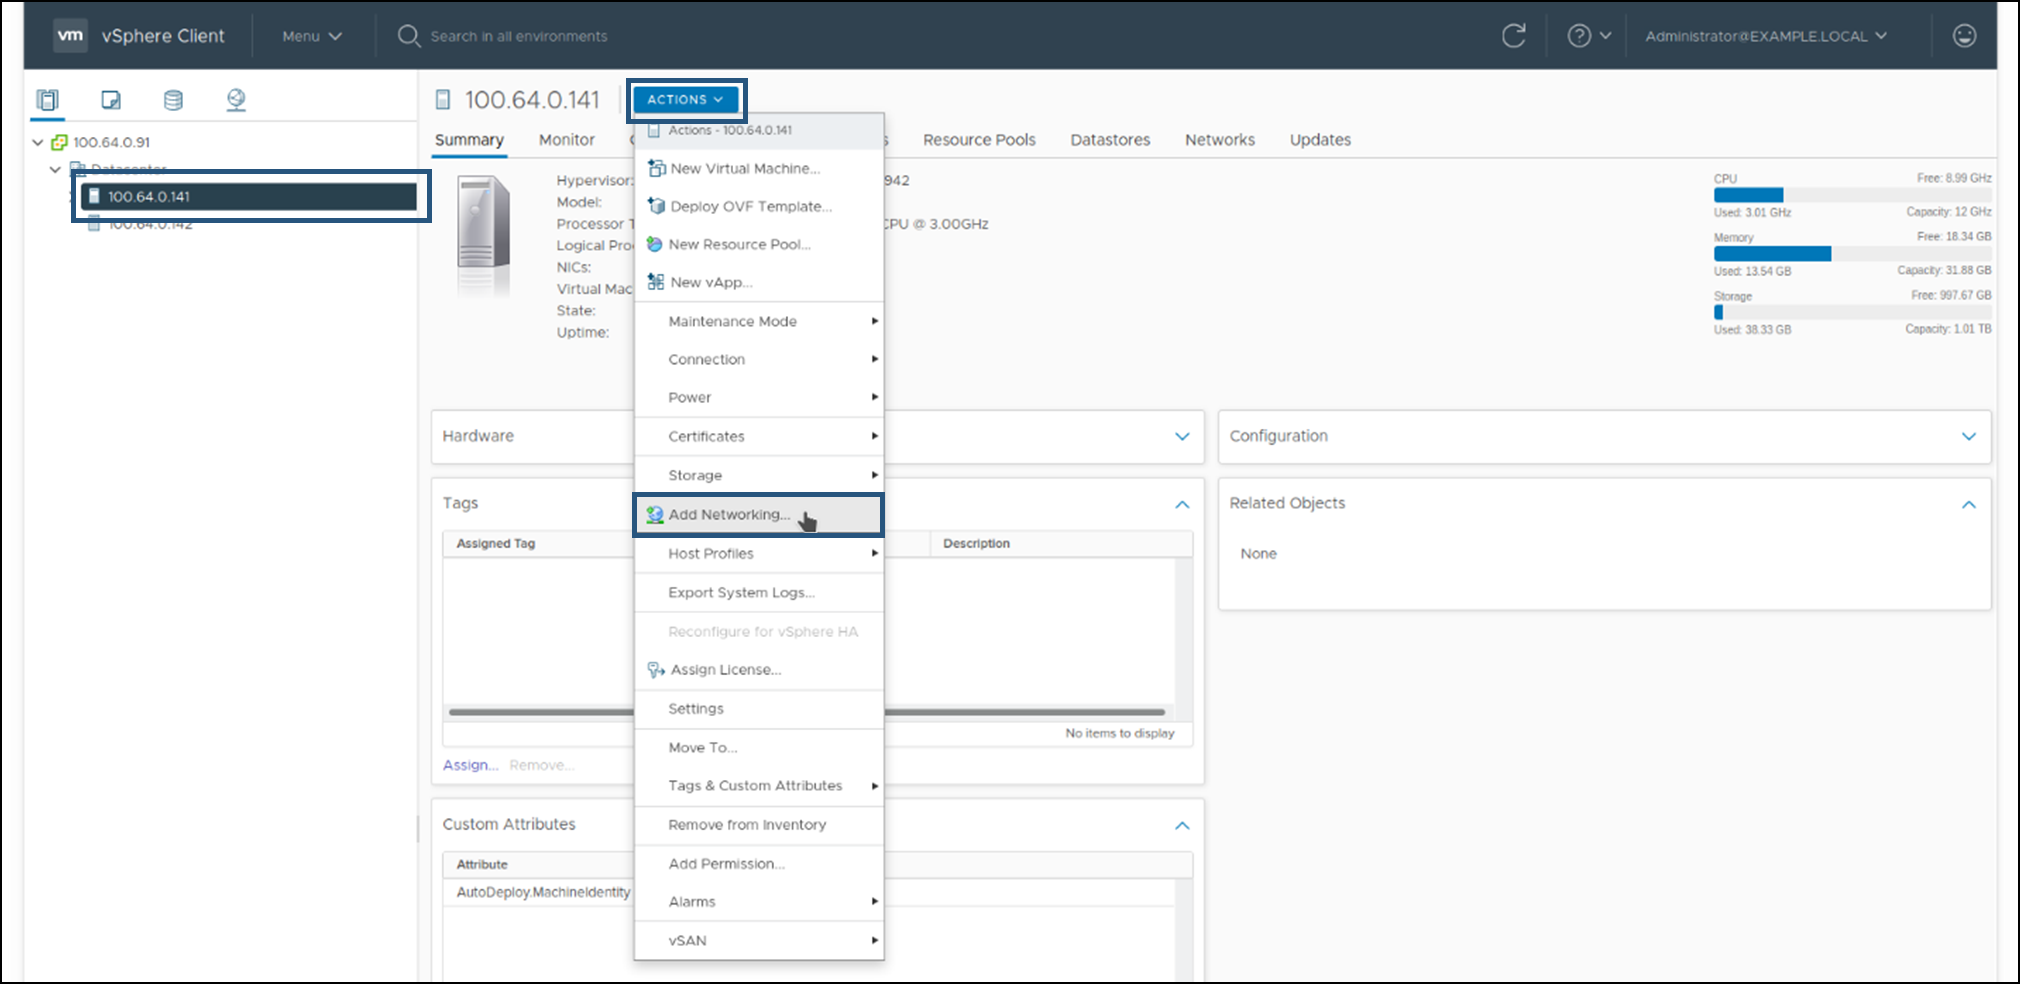
Task: Expand Storage submenu
Action: [759, 475]
